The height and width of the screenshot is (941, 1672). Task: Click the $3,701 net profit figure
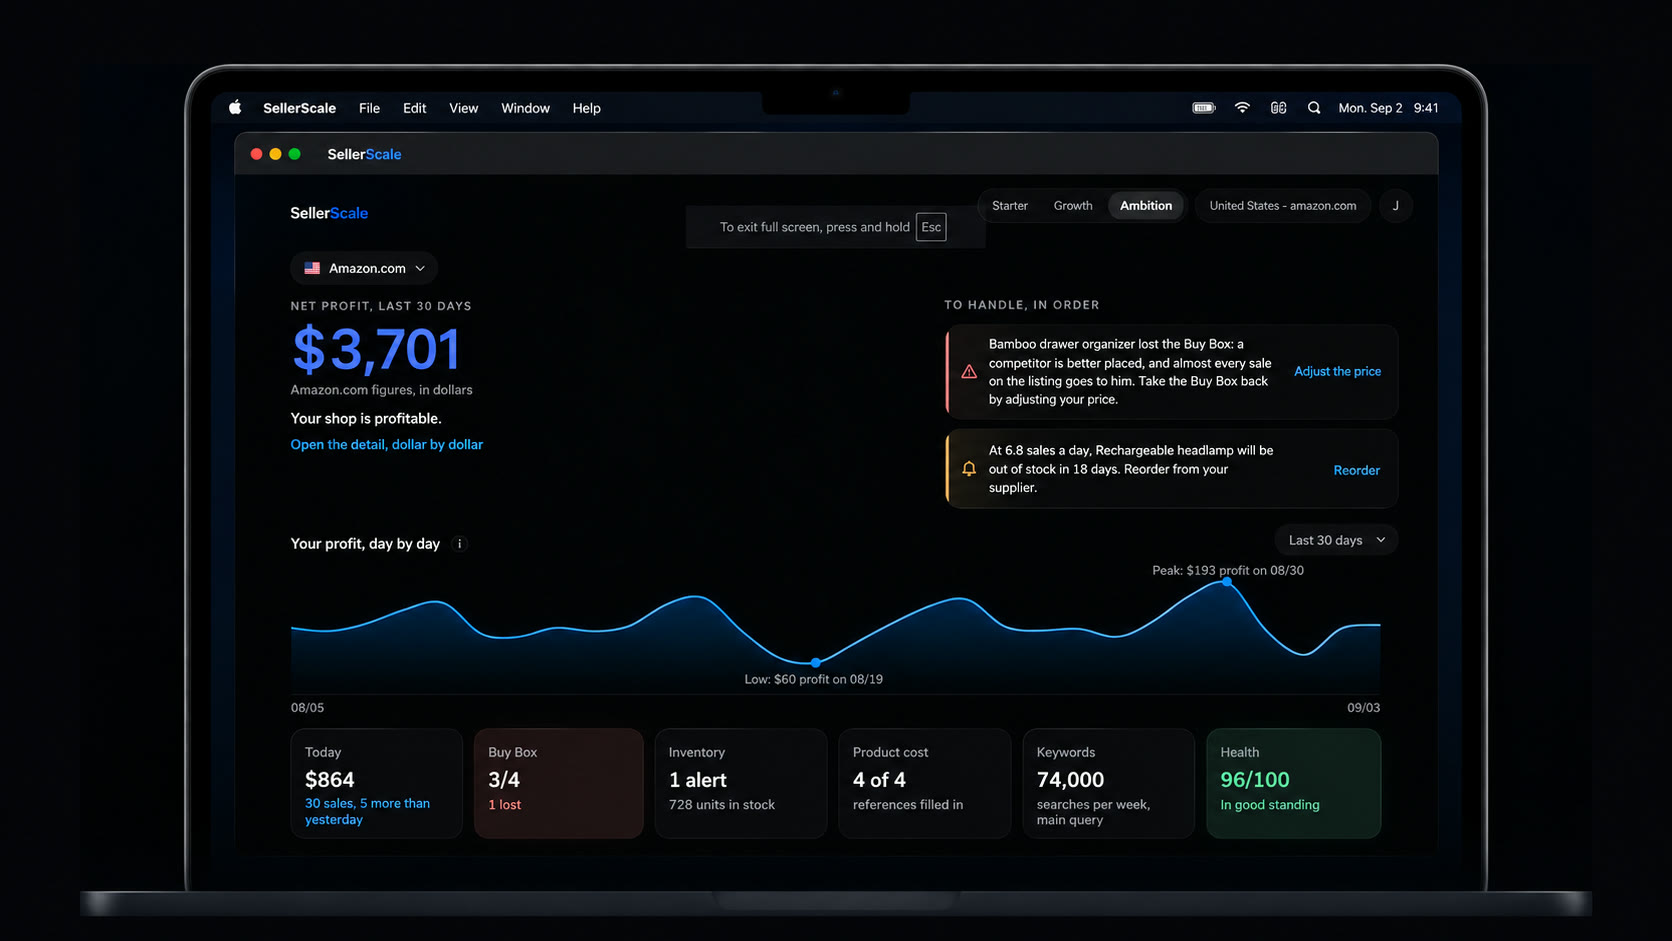click(376, 349)
